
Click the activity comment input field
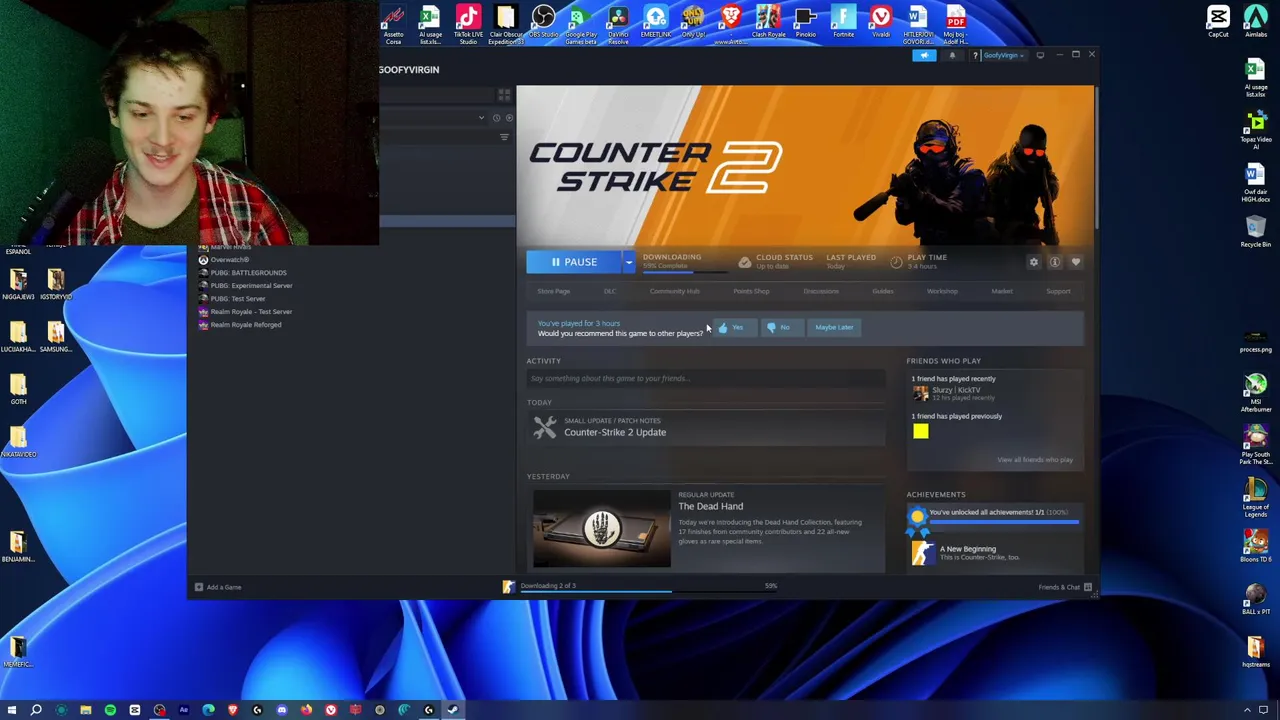tap(706, 378)
